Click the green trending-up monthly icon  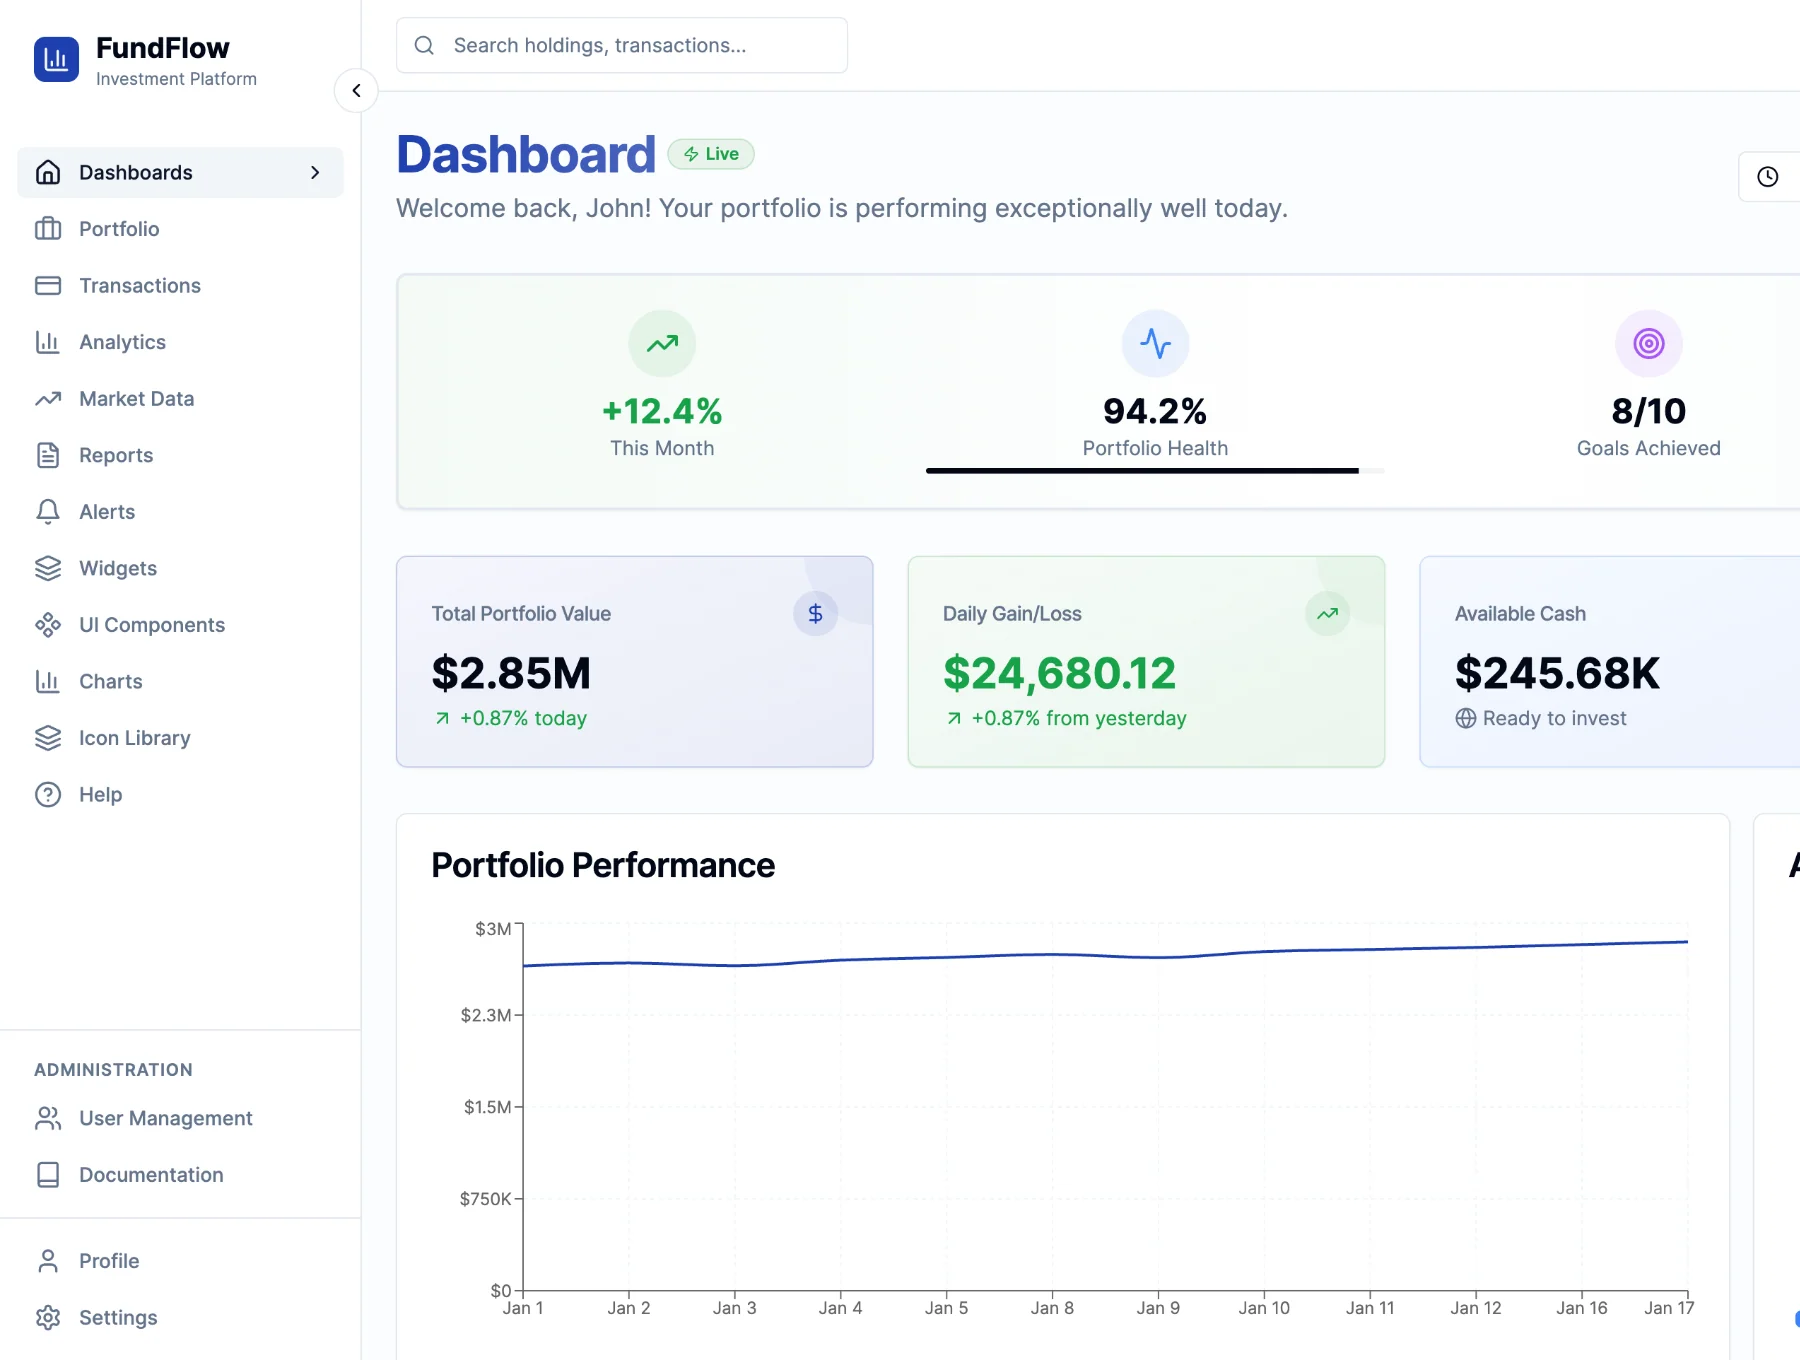click(x=662, y=343)
